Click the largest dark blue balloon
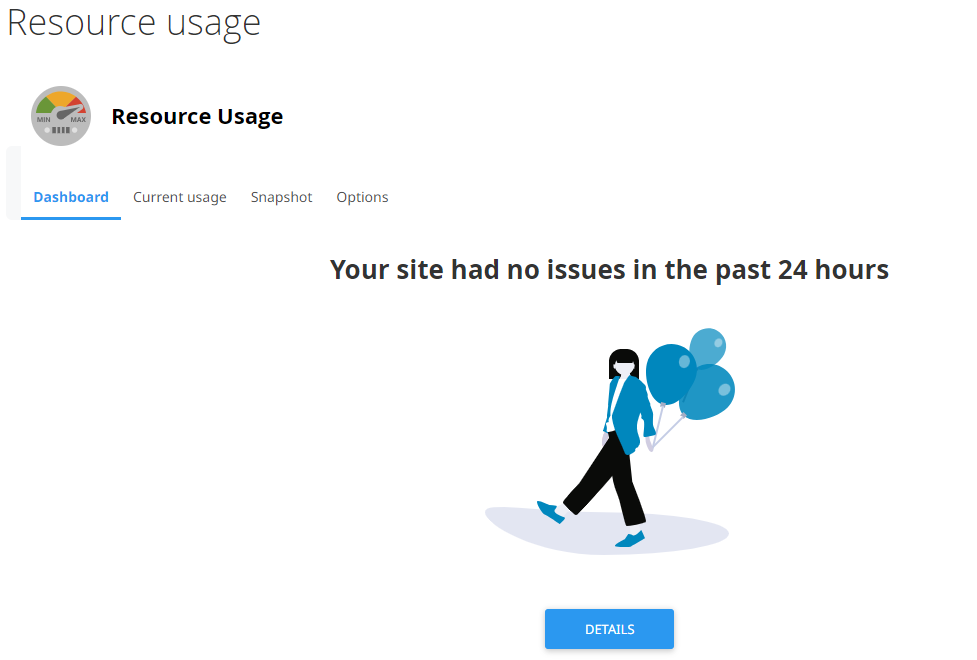Screen dimensions: 977x660 coord(669,372)
